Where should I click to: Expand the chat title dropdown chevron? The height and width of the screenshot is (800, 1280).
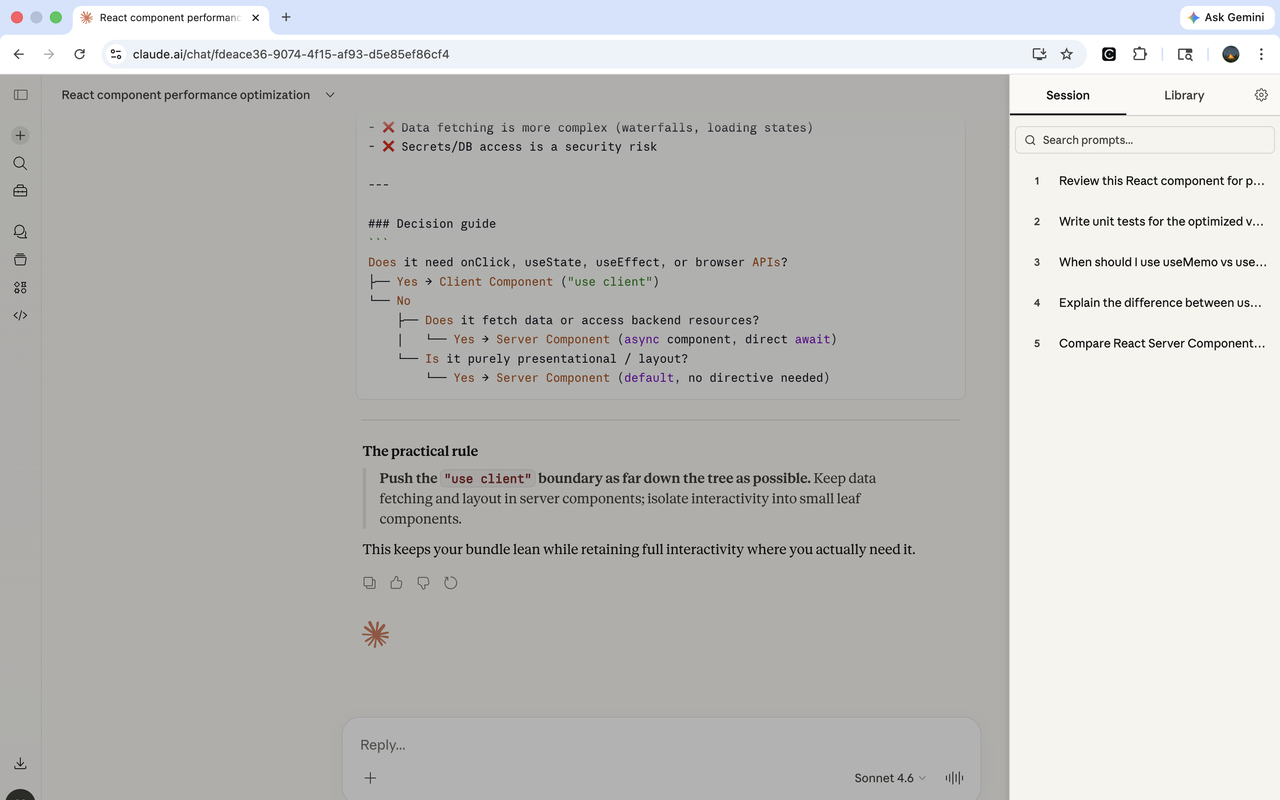click(x=330, y=95)
